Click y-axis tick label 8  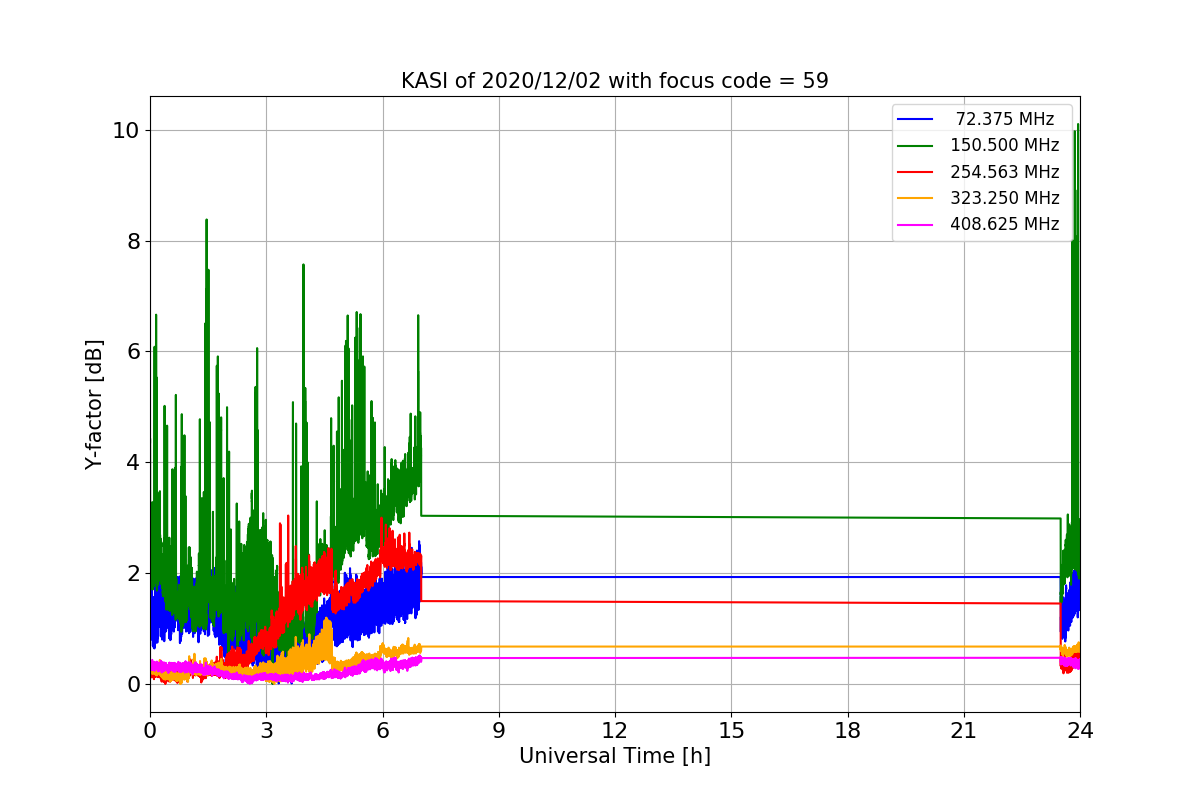pos(132,241)
